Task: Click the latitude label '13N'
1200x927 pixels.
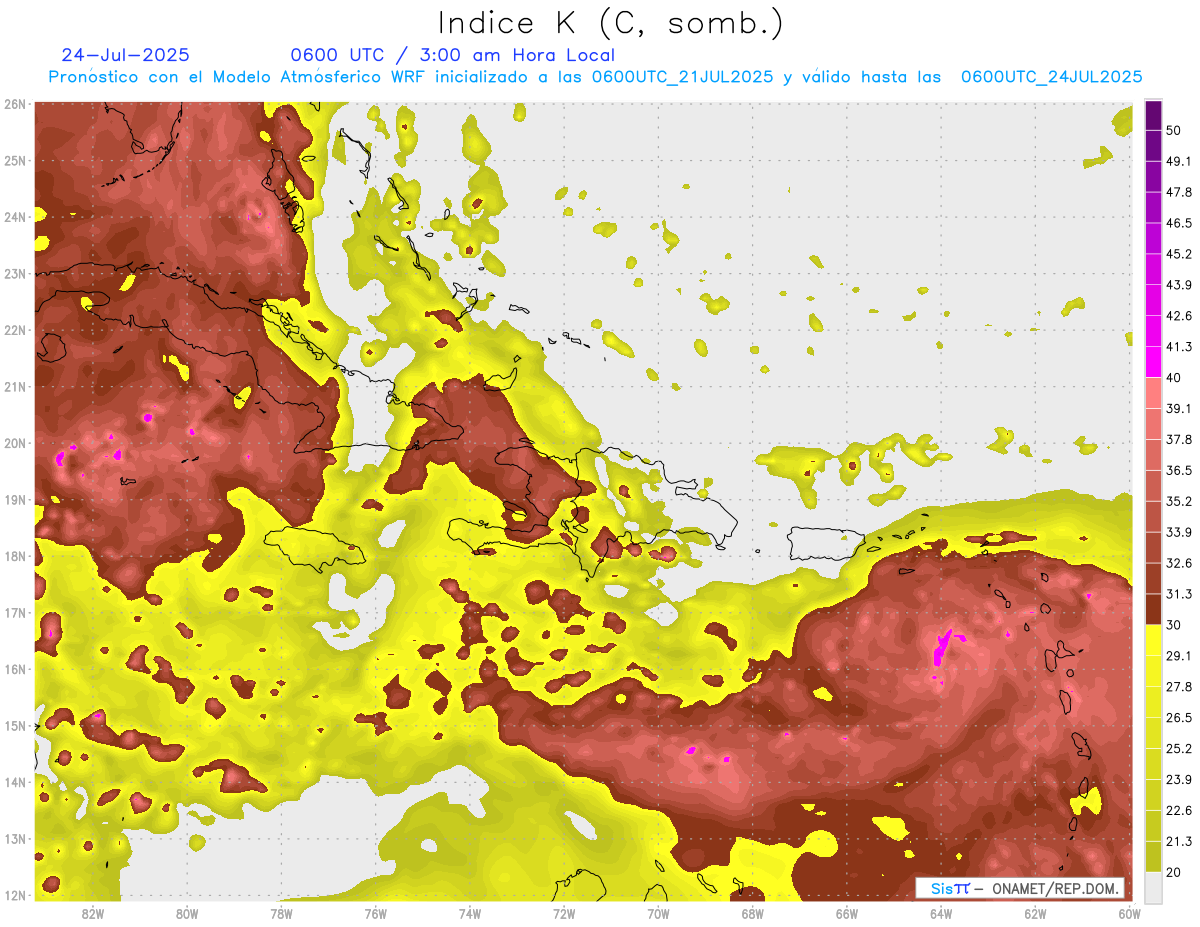Action: coord(15,839)
